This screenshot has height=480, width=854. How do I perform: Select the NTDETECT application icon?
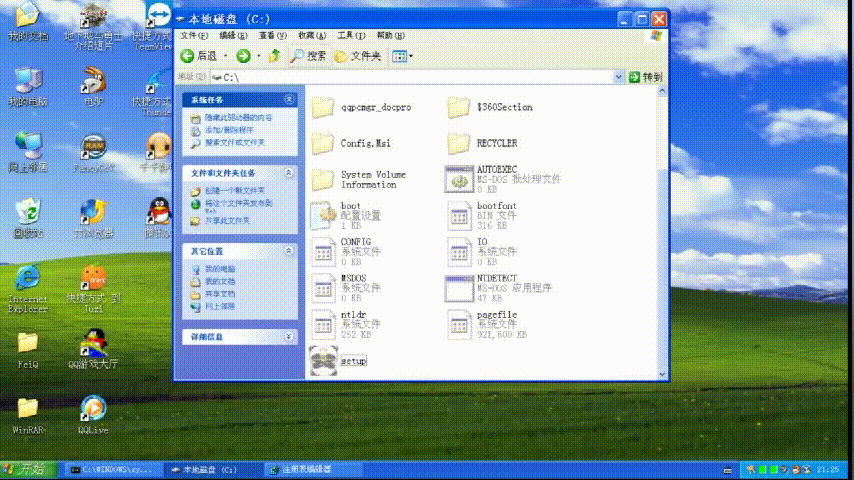click(x=459, y=288)
